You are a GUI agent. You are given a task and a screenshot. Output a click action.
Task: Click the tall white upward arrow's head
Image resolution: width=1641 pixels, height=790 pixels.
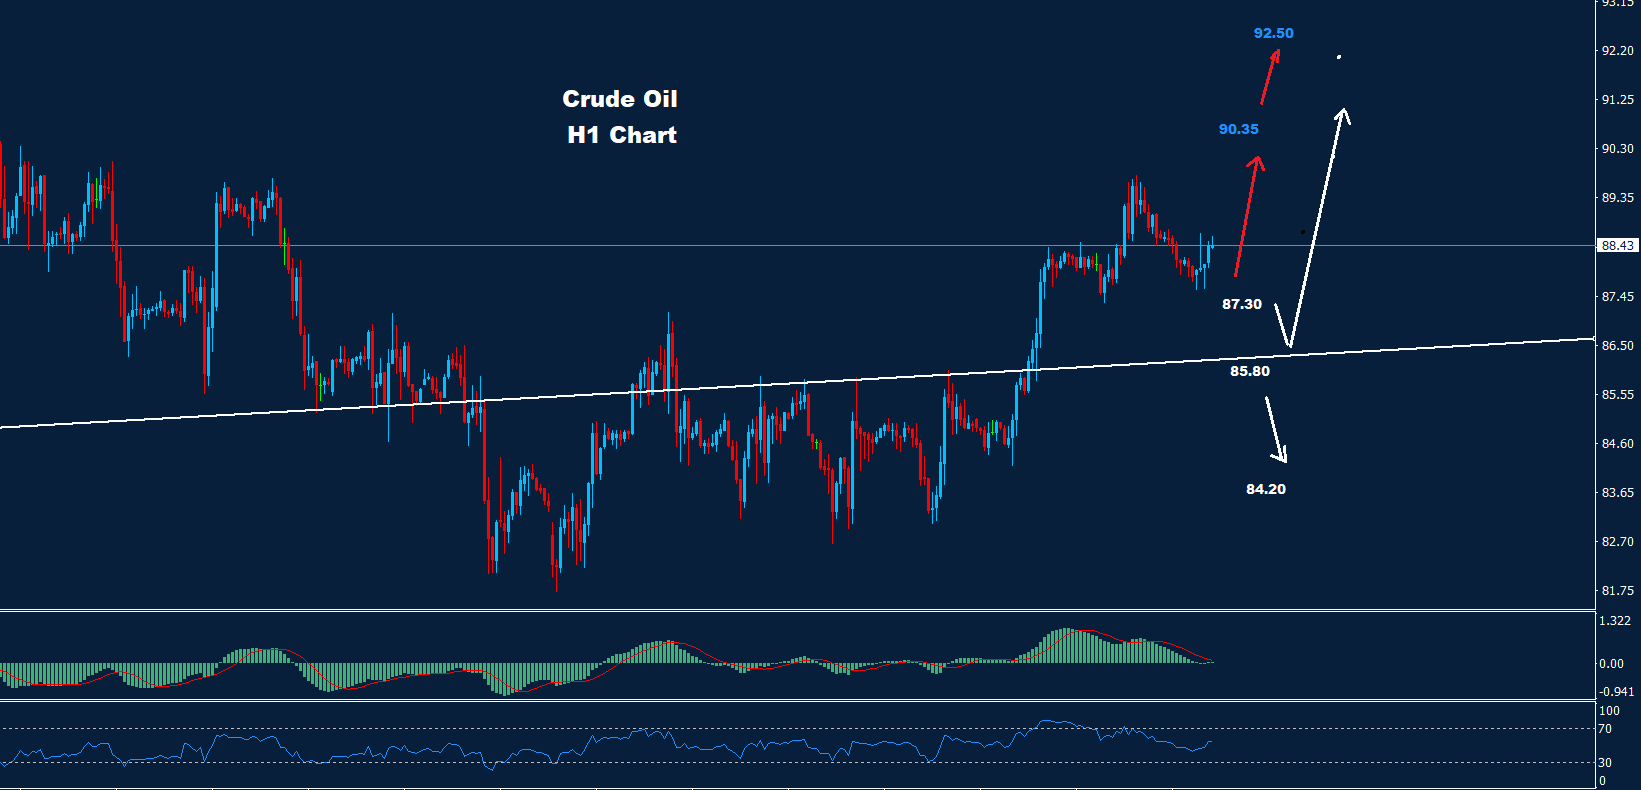pyautogui.click(x=1342, y=114)
